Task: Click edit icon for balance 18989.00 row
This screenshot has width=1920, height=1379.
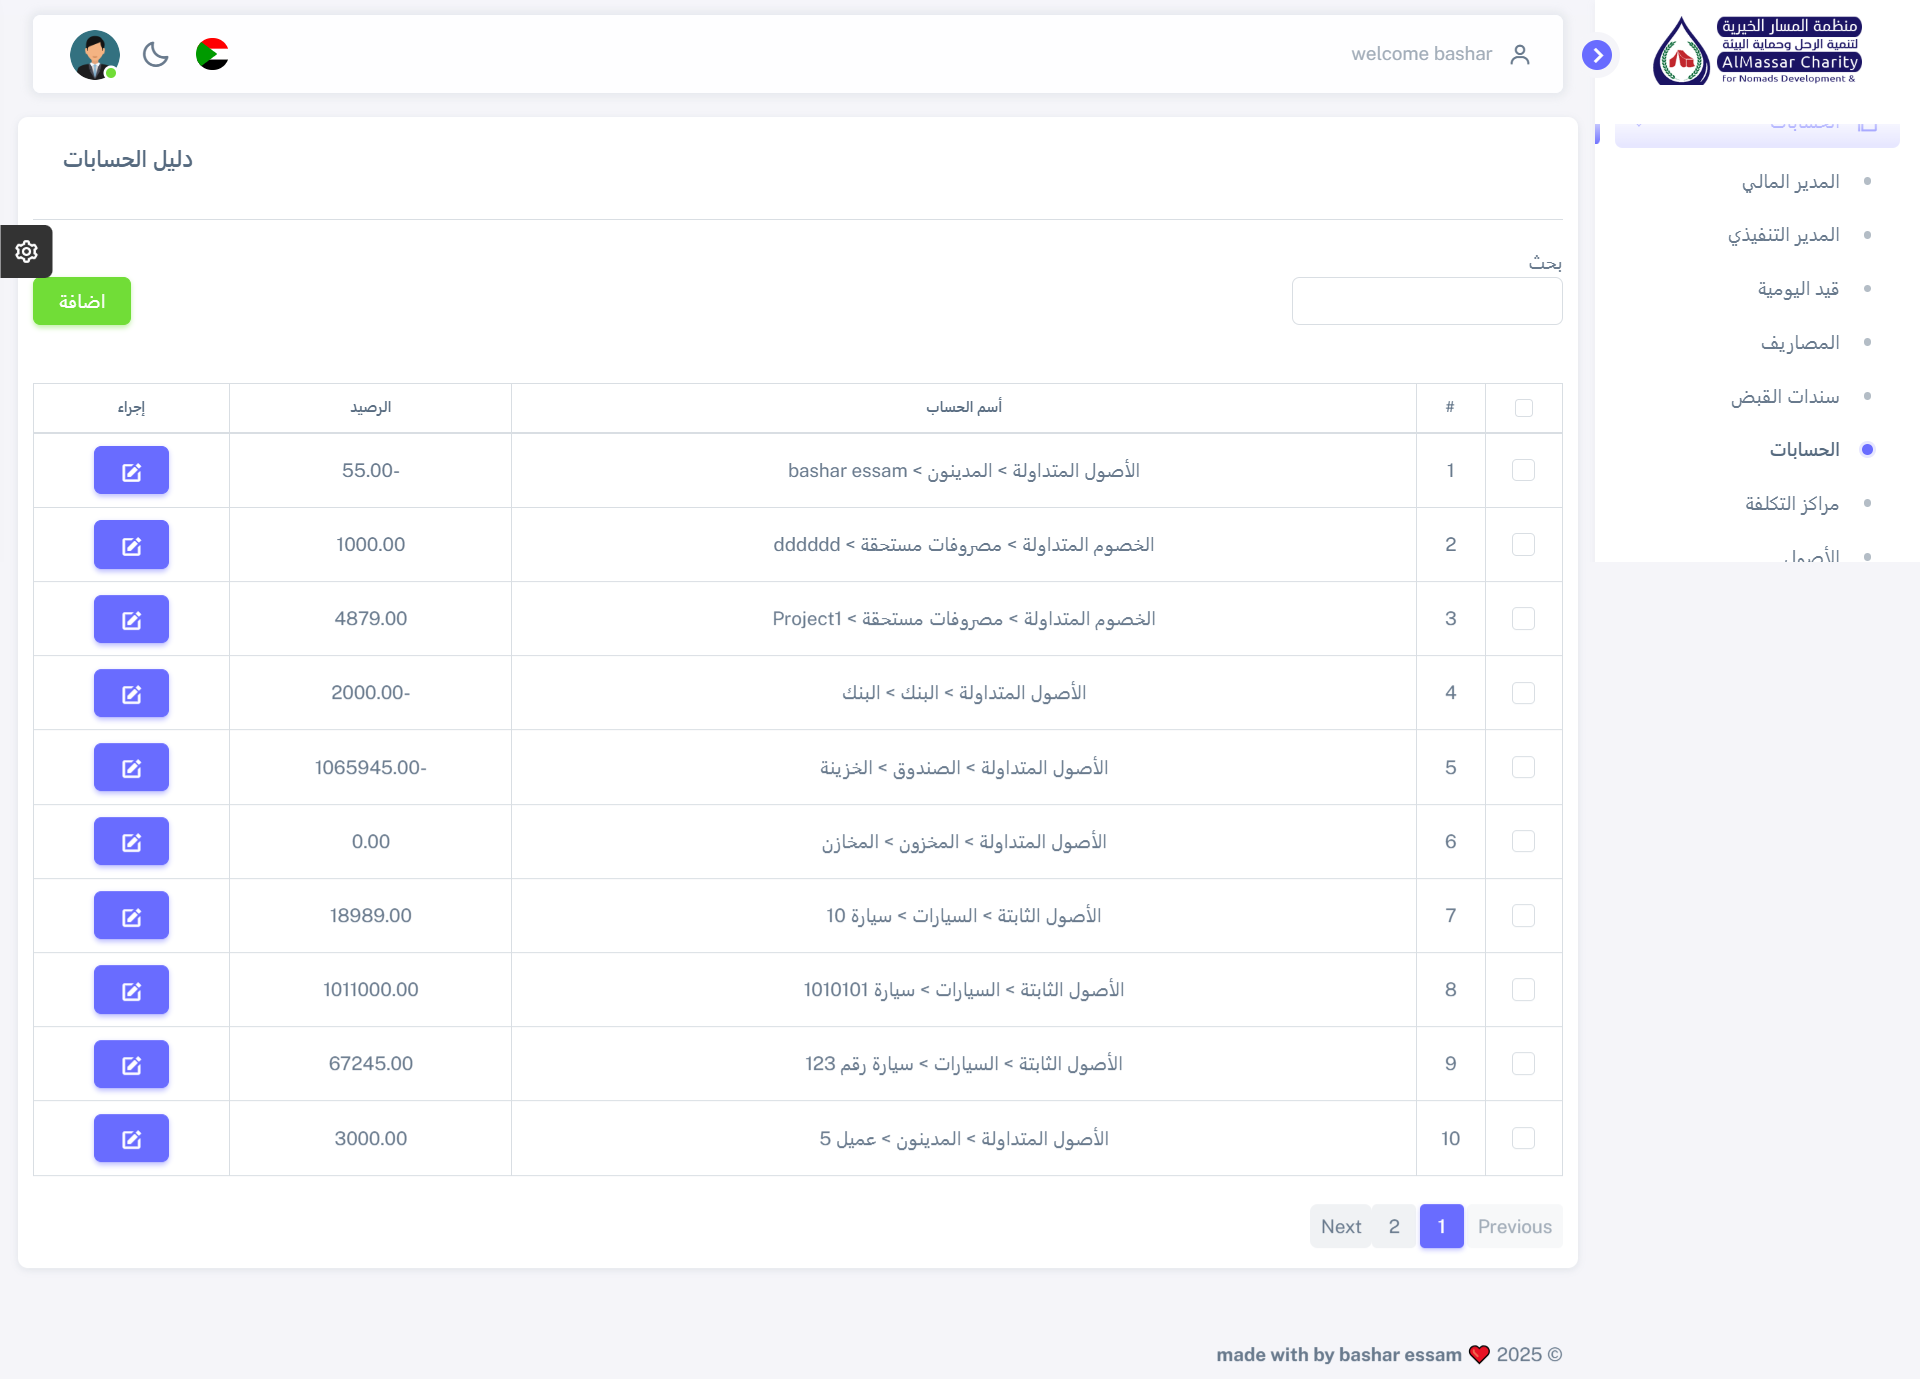Action: [131, 916]
